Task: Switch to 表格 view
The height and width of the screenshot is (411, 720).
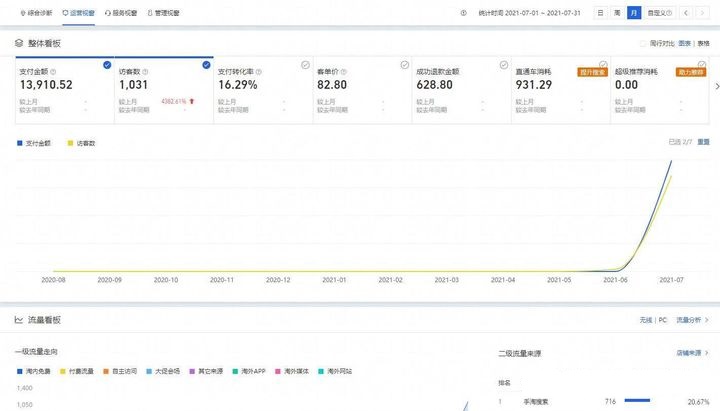Action: (703, 43)
